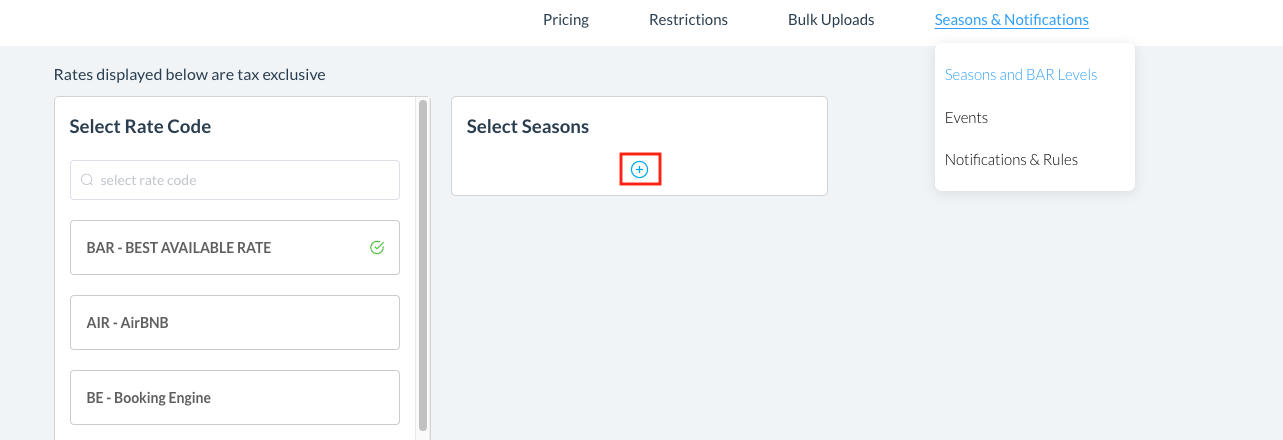Select Seasons and BAR Levels menu entry
The width and height of the screenshot is (1283, 440).
coord(1020,75)
